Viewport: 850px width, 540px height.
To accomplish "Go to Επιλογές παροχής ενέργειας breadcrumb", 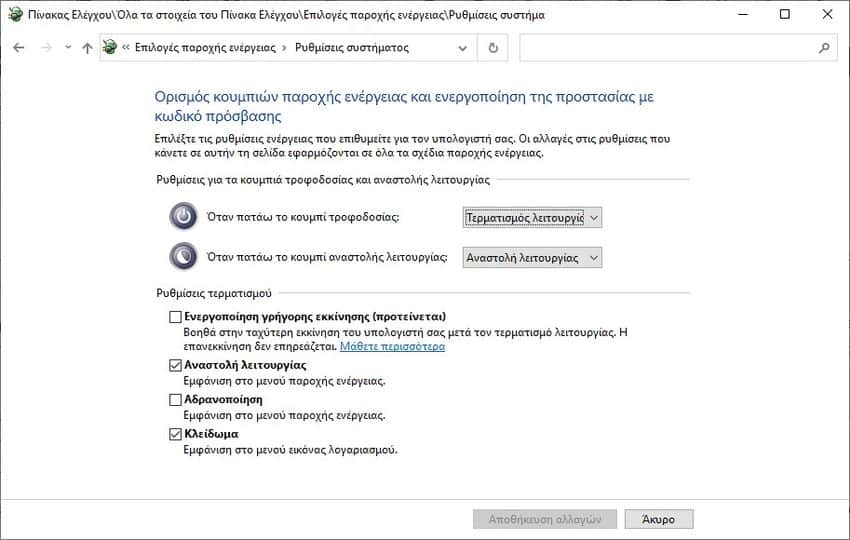I will (206, 48).
